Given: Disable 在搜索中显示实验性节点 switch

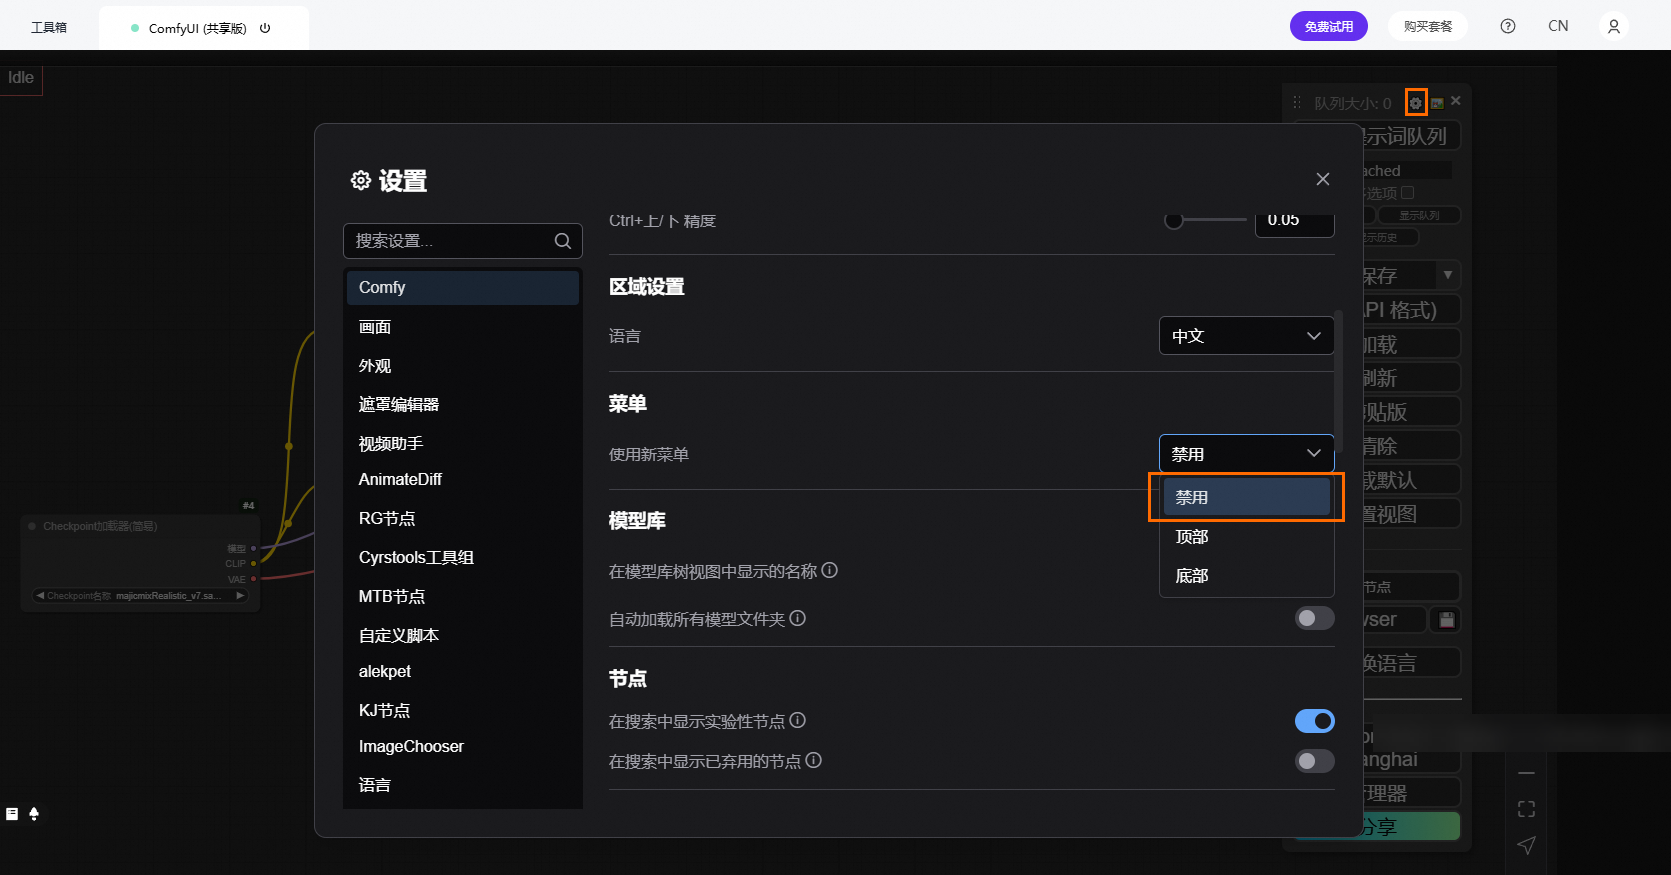Looking at the screenshot, I should (1314, 721).
